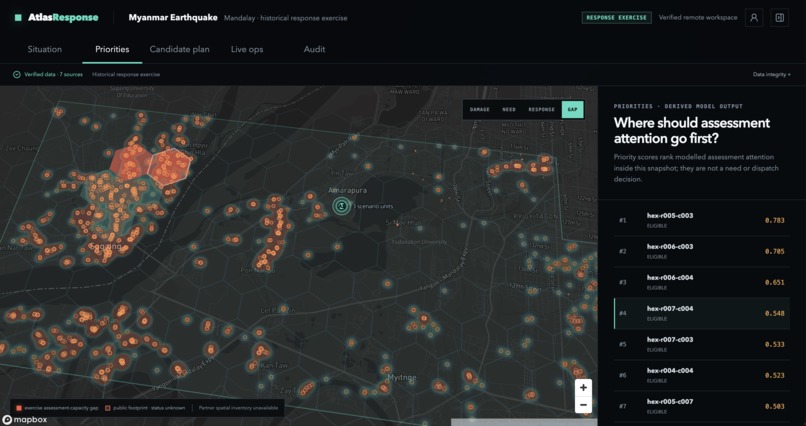This screenshot has height=426, width=806.
Task: Click the RESPONSE EXERCISE badge
Action: pos(616,17)
